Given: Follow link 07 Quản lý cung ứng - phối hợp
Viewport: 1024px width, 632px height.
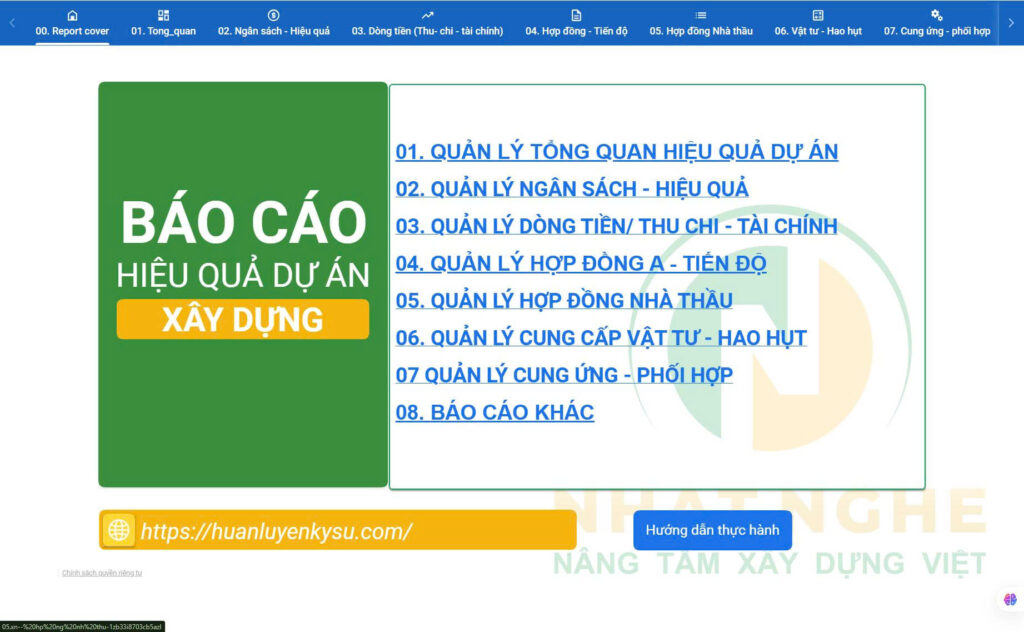Looking at the screenshot, I should pyautogui.click(x=564, y=375).
